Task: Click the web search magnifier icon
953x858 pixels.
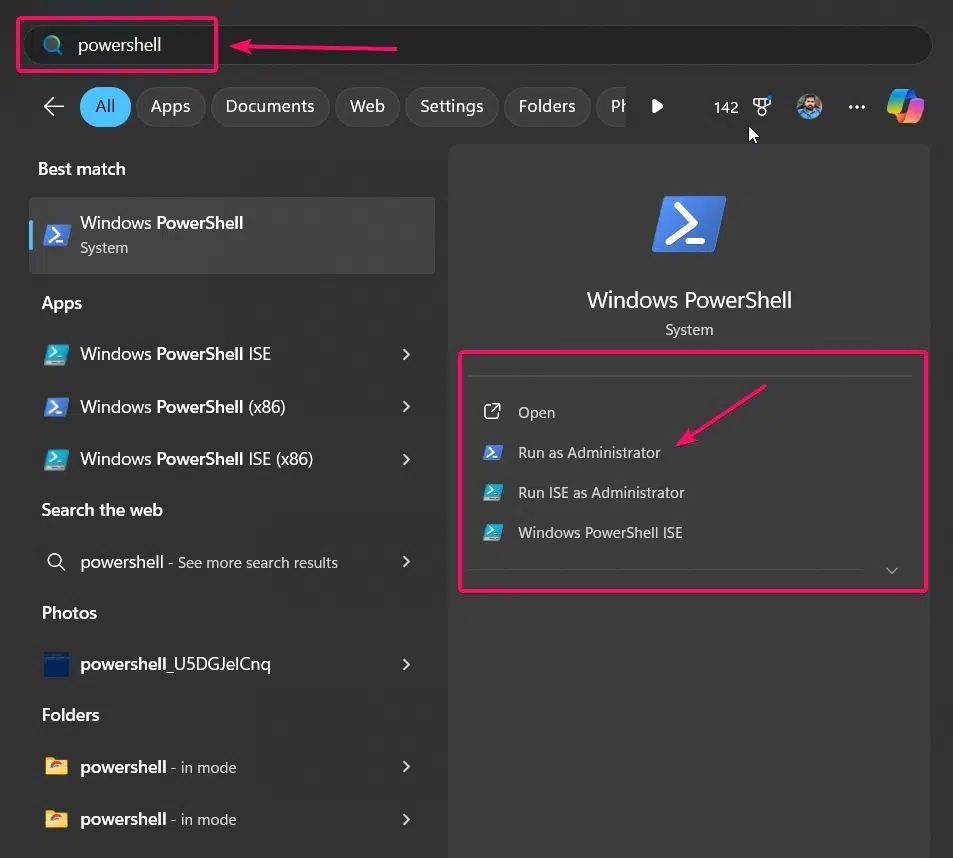Action: point(56,562)
